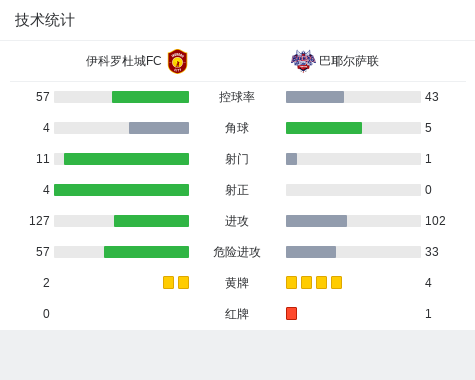Open the 巴耶尔萨联 team name link

tap(349, 61)
